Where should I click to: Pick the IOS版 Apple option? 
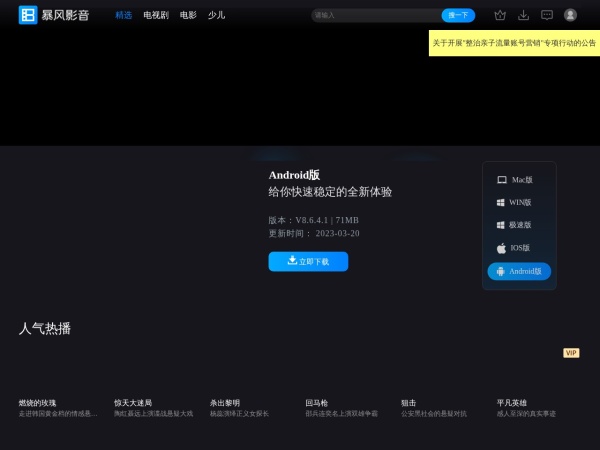tap(519, 248)
